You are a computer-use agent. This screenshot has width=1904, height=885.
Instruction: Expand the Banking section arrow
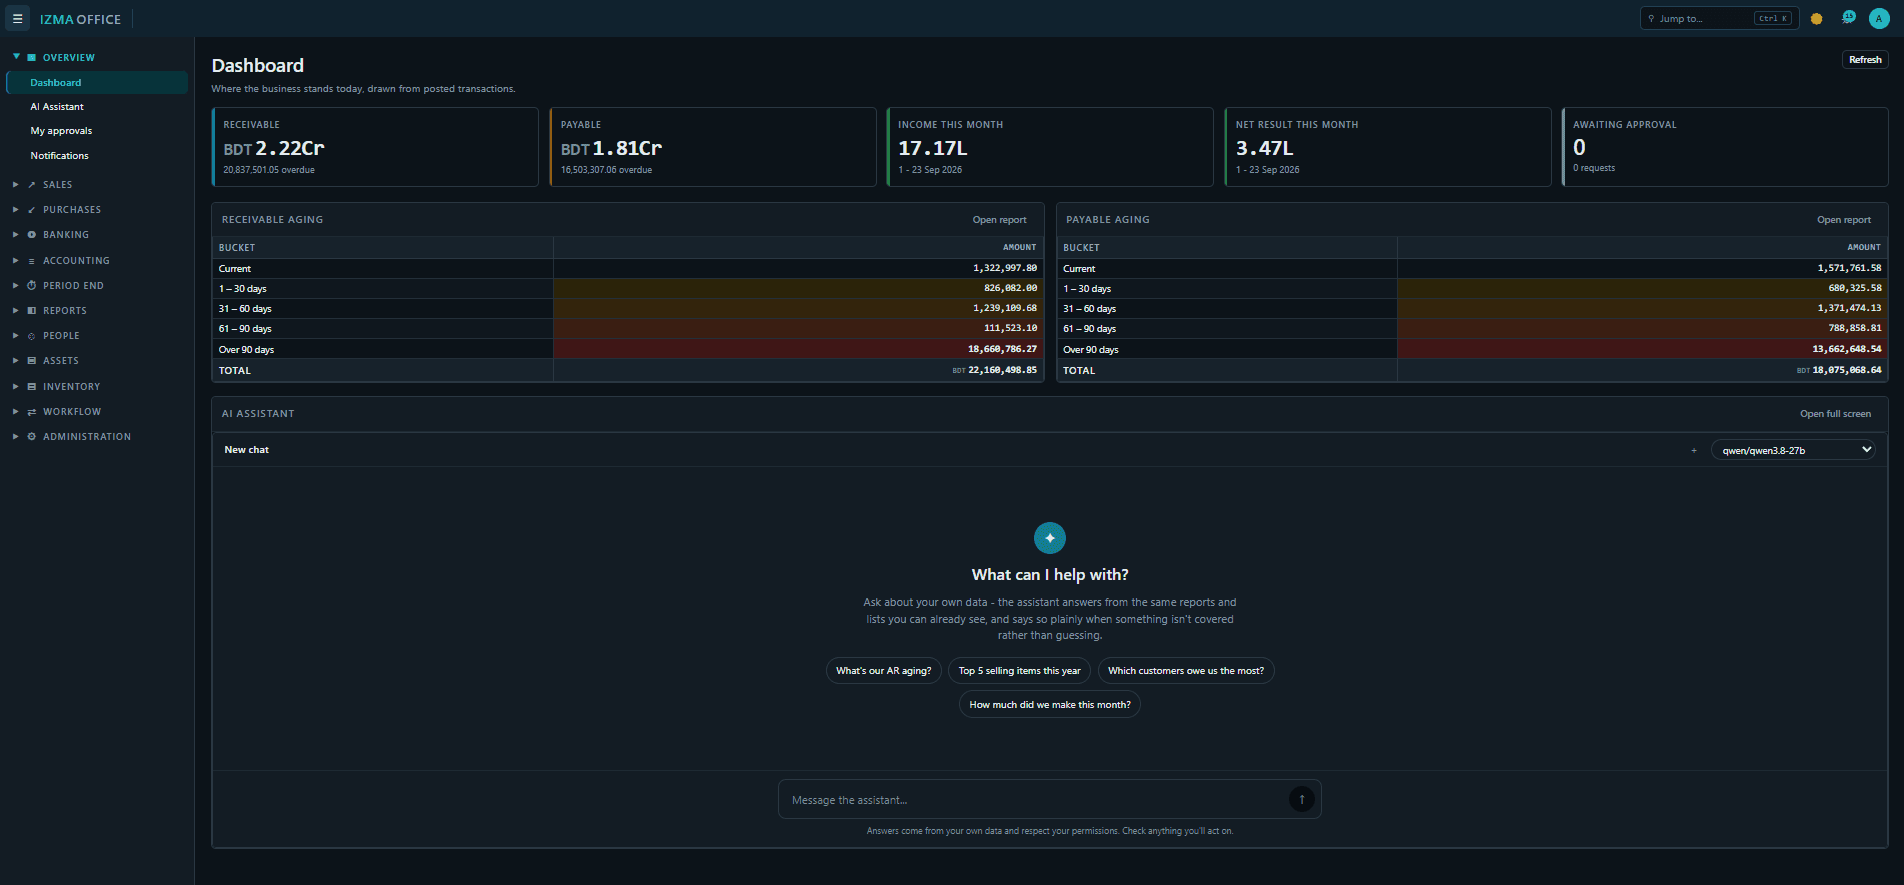pyautogui.click(x=16, y=235)
